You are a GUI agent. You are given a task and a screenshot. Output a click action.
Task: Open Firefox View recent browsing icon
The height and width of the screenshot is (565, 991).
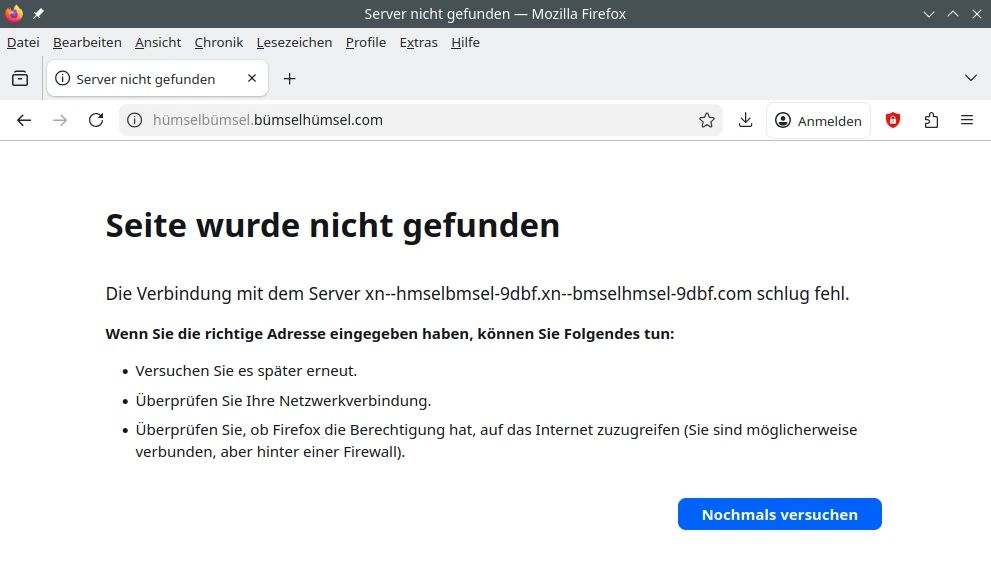pyautogui.click(x=20, y=78)
